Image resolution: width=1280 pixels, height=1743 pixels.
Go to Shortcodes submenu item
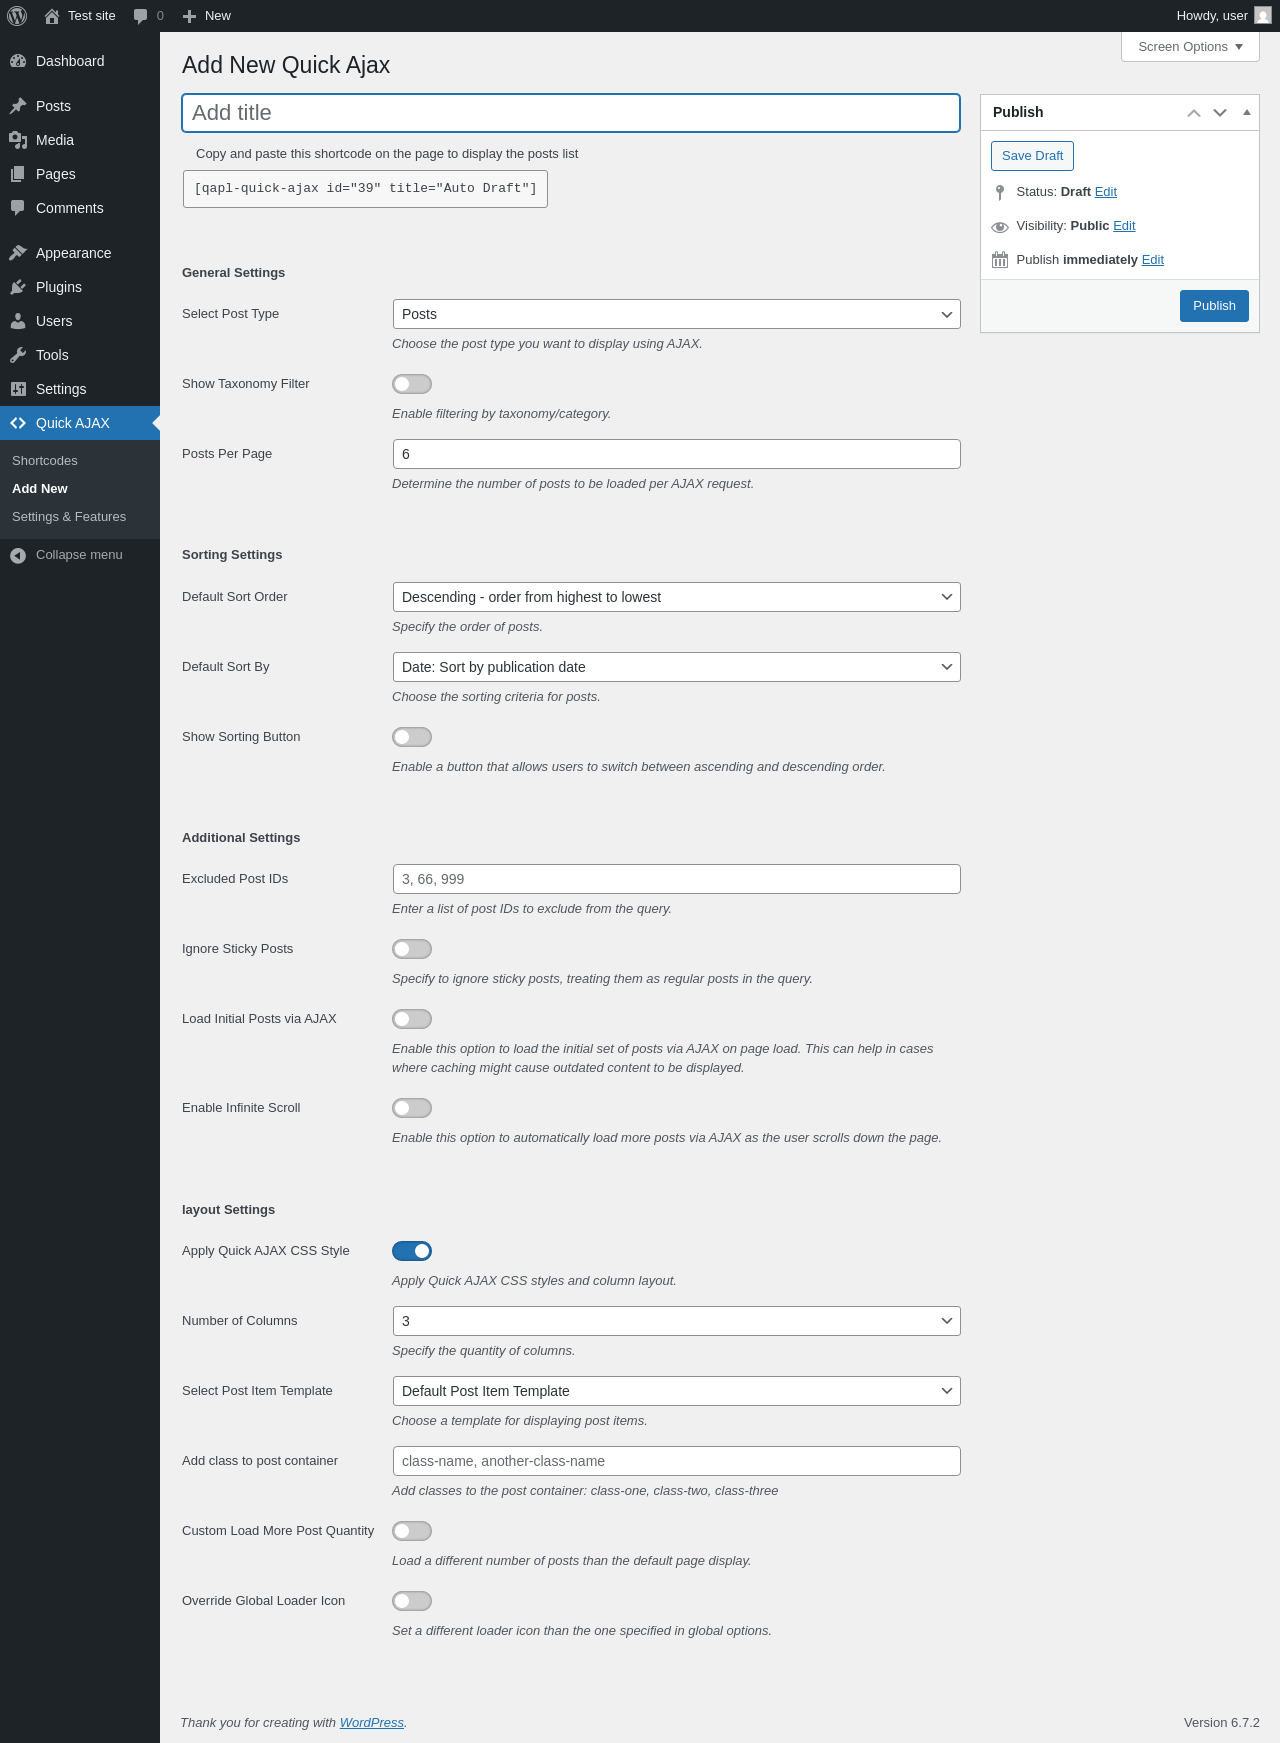[x=45, y=461]
